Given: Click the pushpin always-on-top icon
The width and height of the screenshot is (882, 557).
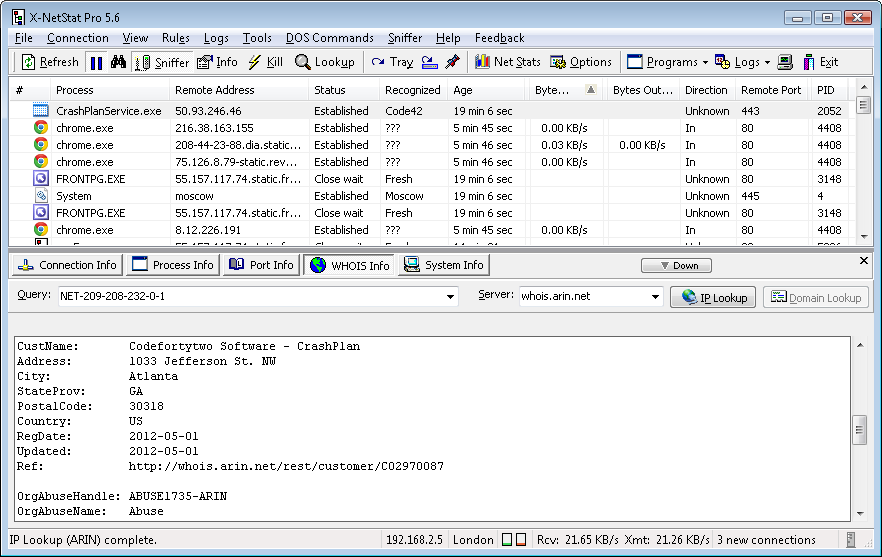Looking at the screenshot, I should coord(452,62).
